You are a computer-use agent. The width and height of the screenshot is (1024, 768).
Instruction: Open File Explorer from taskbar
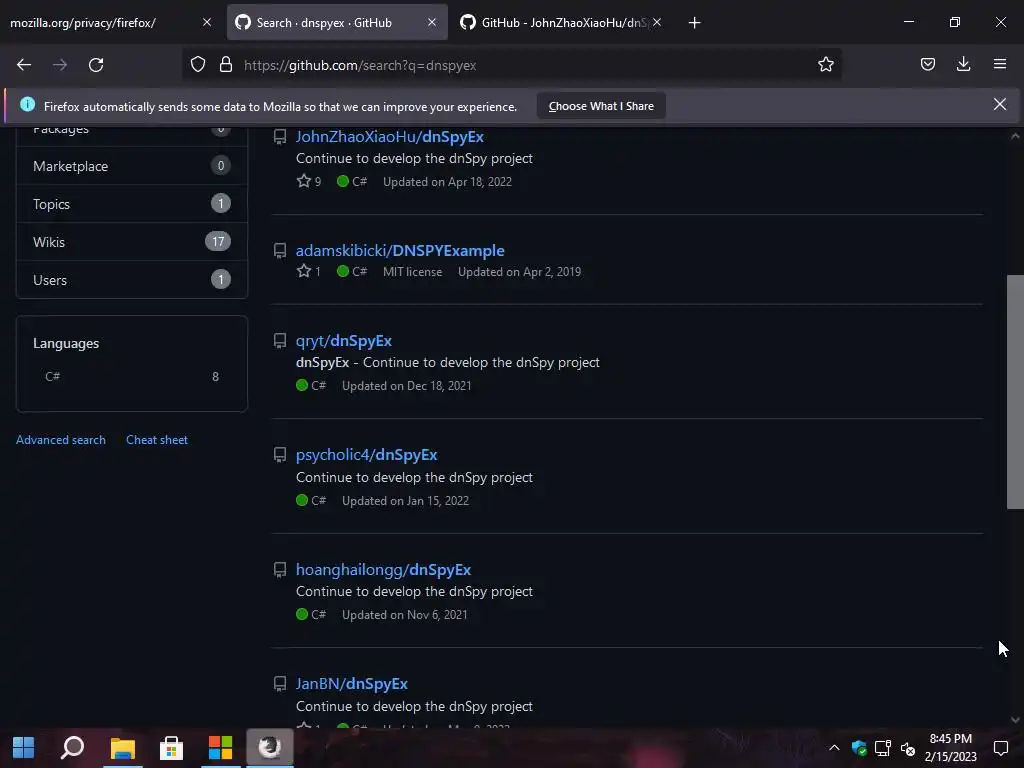point(122,747)
